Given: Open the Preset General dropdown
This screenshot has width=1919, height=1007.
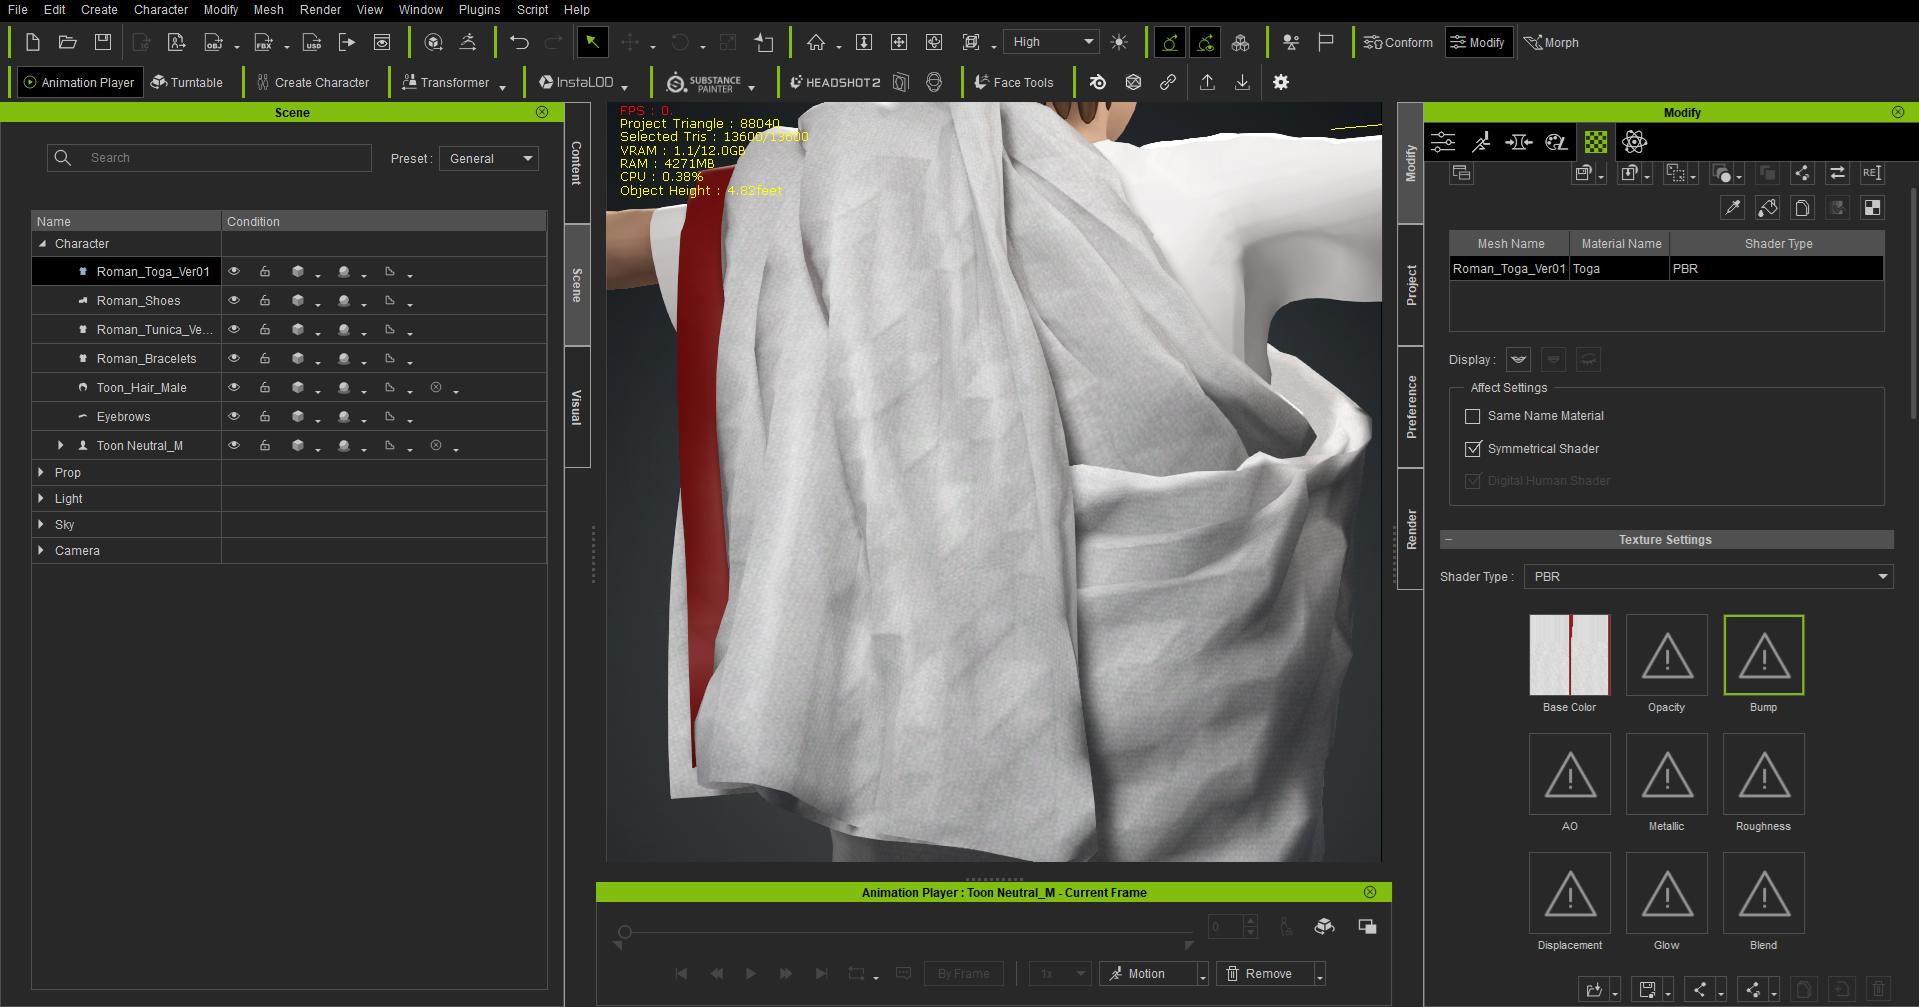Looking at the screenshot, I should point(489,158).
